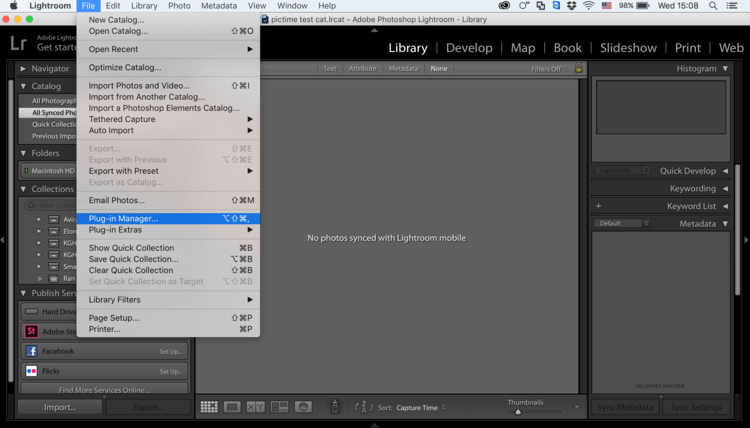Open Spotlight search in menu bar

[x=713, y=6]
